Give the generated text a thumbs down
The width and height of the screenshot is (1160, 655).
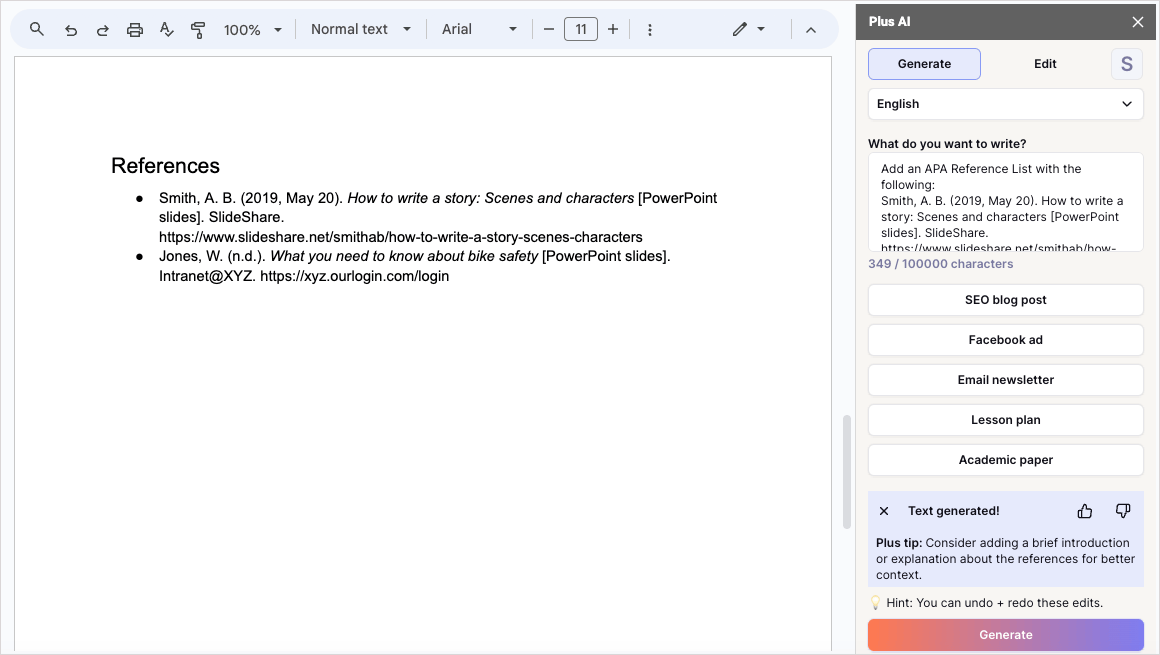1122,510
